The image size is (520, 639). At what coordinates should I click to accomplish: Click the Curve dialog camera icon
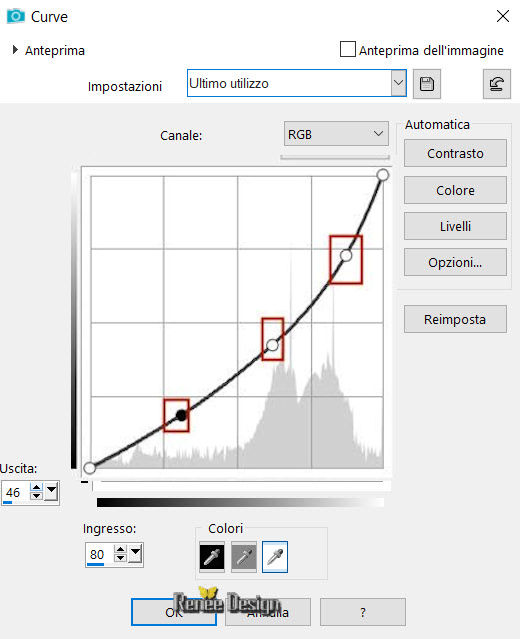click(x=15, y=16)
